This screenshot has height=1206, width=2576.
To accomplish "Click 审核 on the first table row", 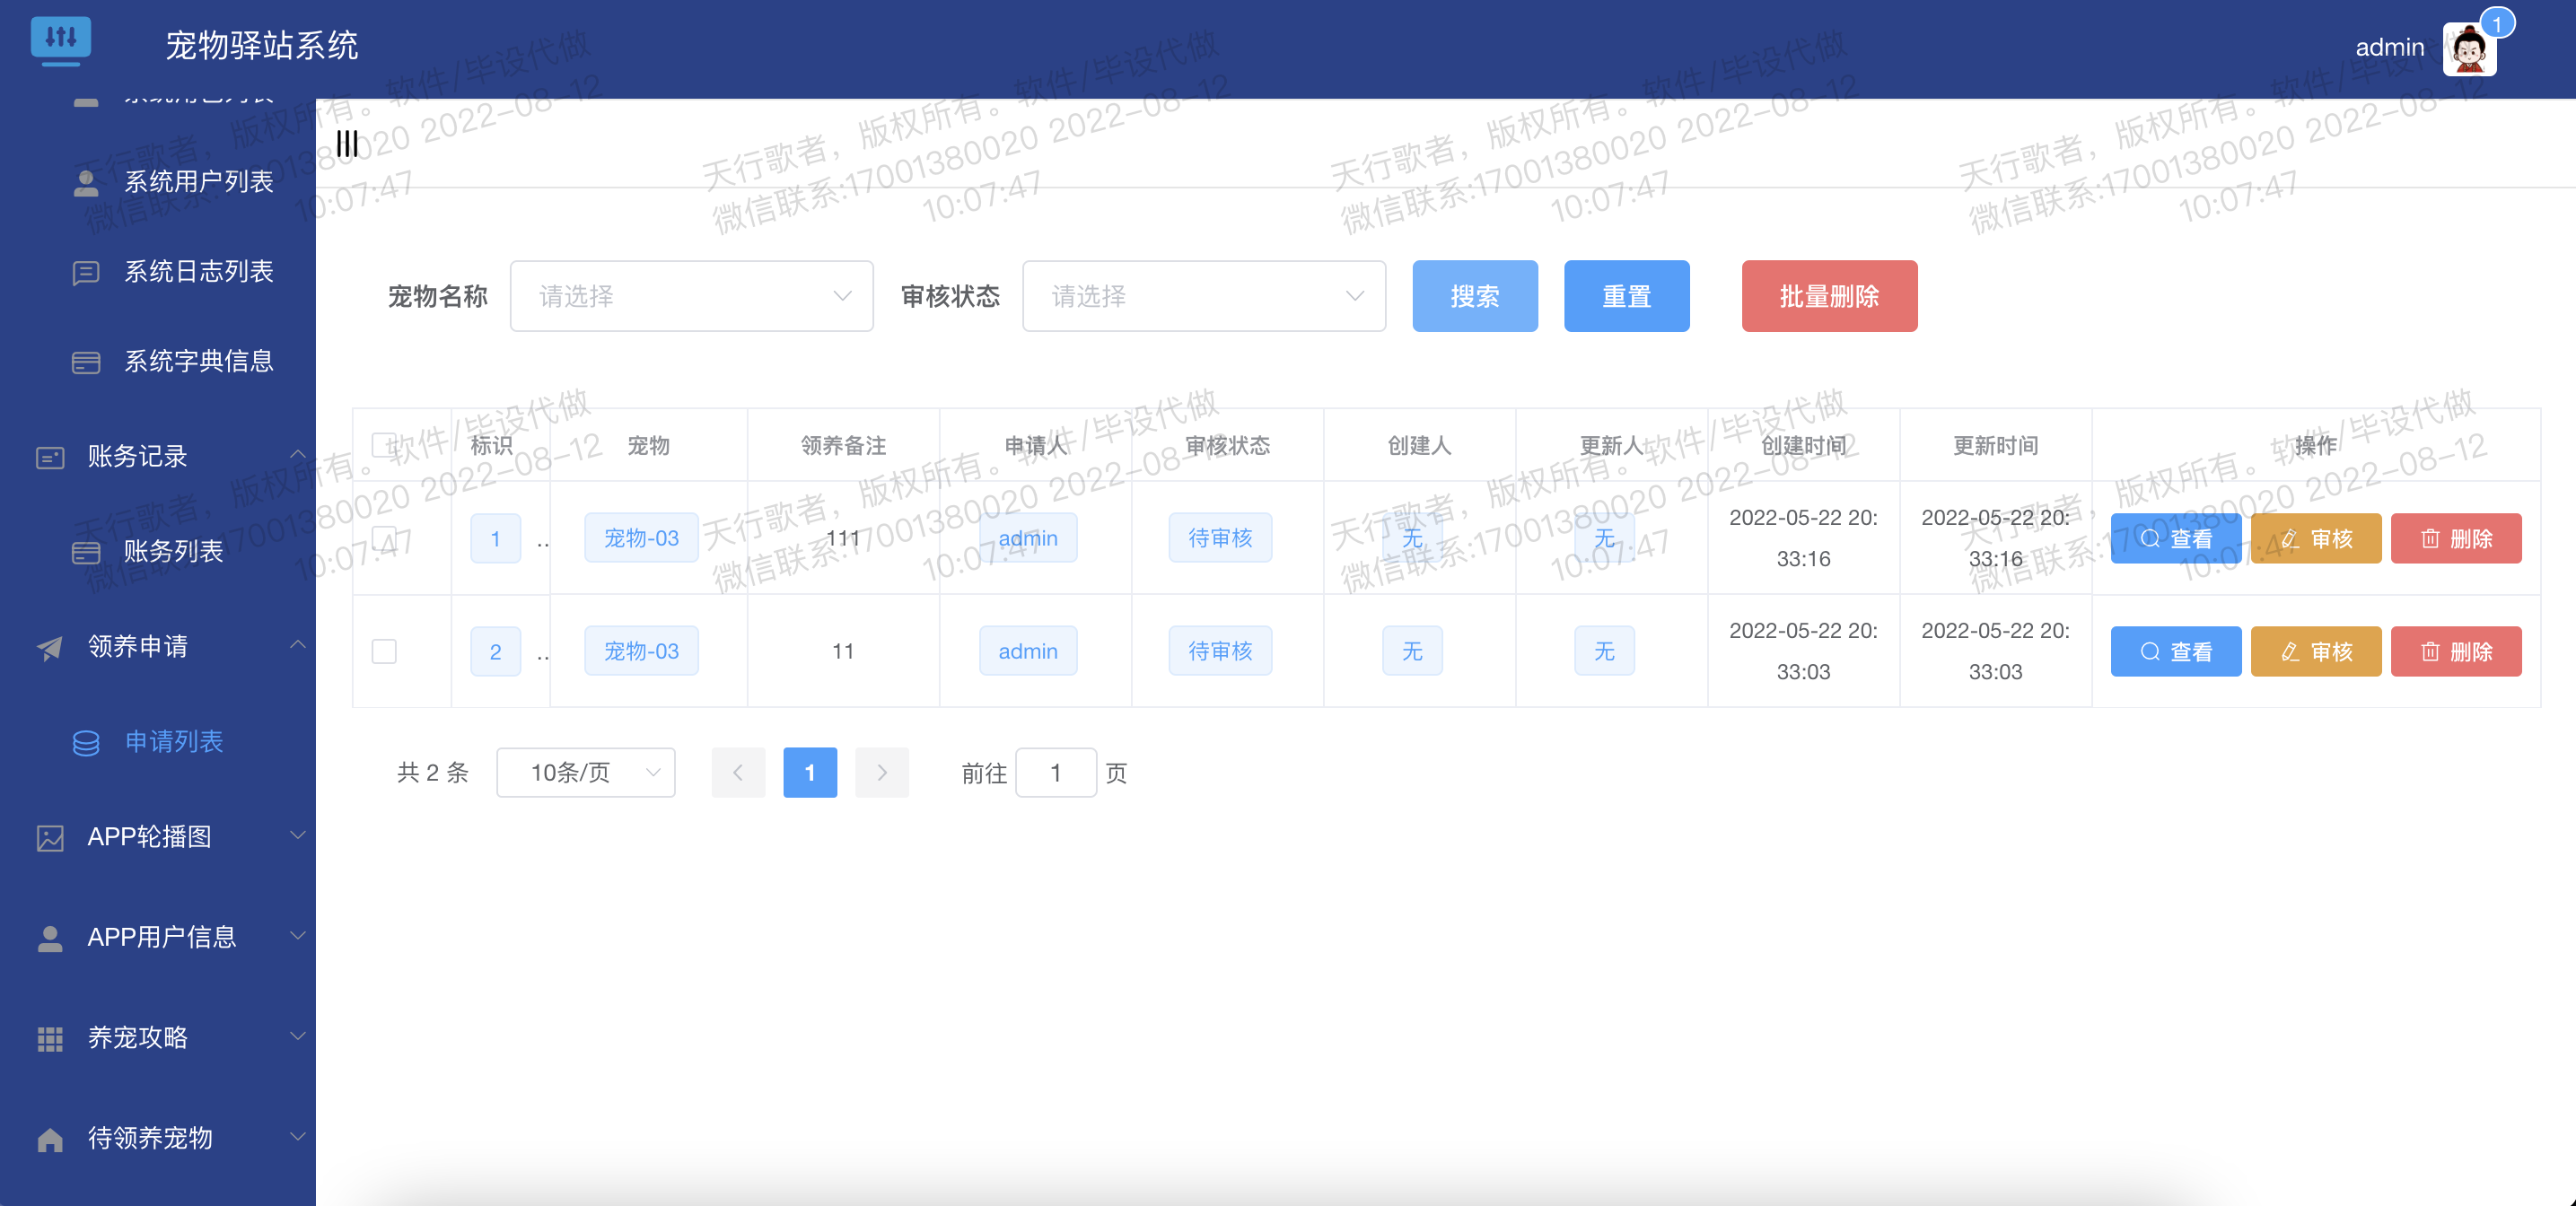I will pyautogui.click(x=2315, y=538).
